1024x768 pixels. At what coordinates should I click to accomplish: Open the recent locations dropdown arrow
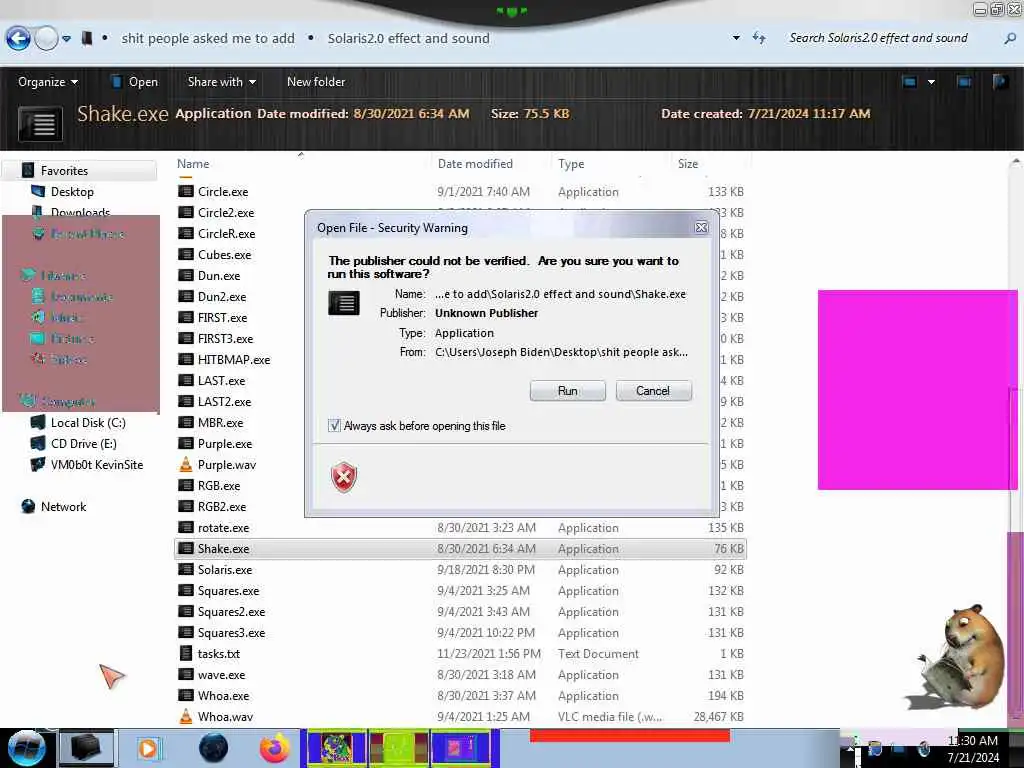(67, 39)
